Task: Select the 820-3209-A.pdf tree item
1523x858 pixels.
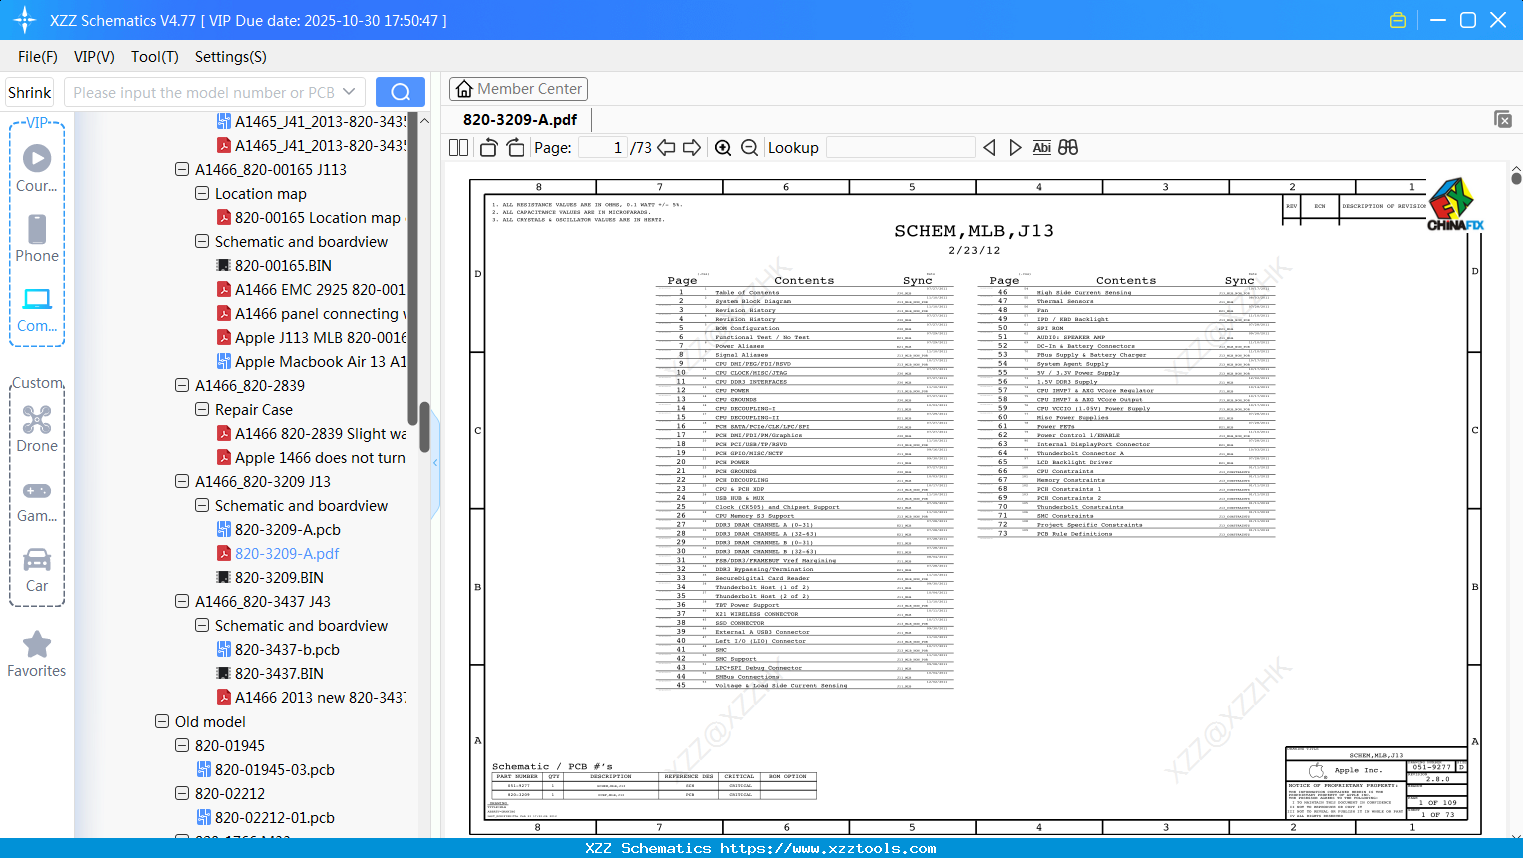Action: (x=287, y=553)
